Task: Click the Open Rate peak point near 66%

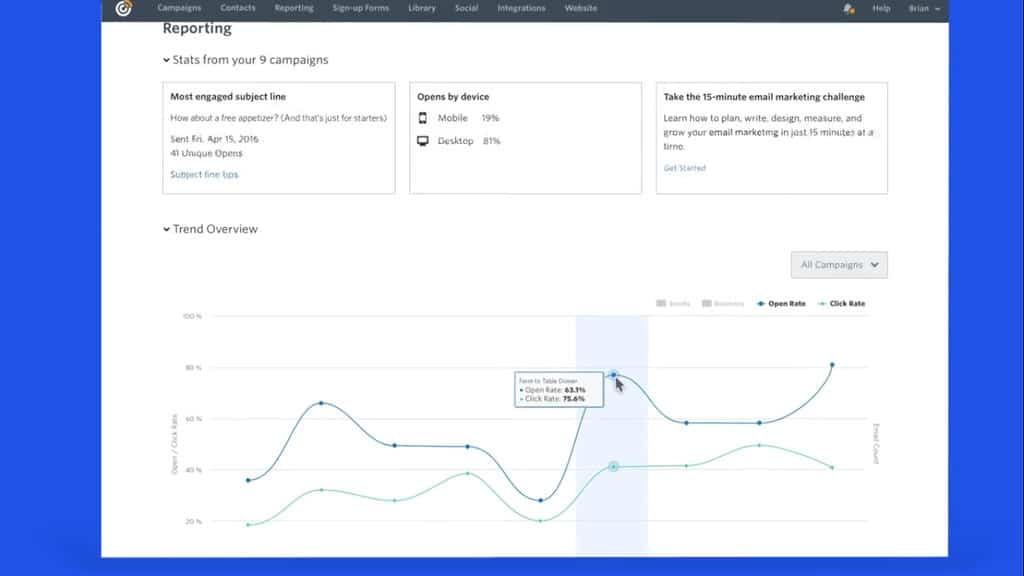Action: coord(321,403)
